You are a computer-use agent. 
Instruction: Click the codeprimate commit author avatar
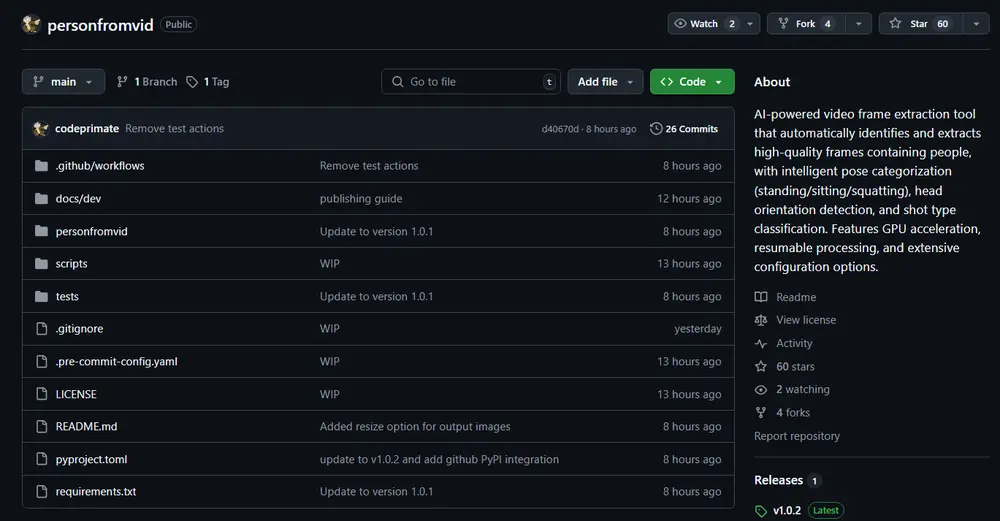[x=41, y=129]
